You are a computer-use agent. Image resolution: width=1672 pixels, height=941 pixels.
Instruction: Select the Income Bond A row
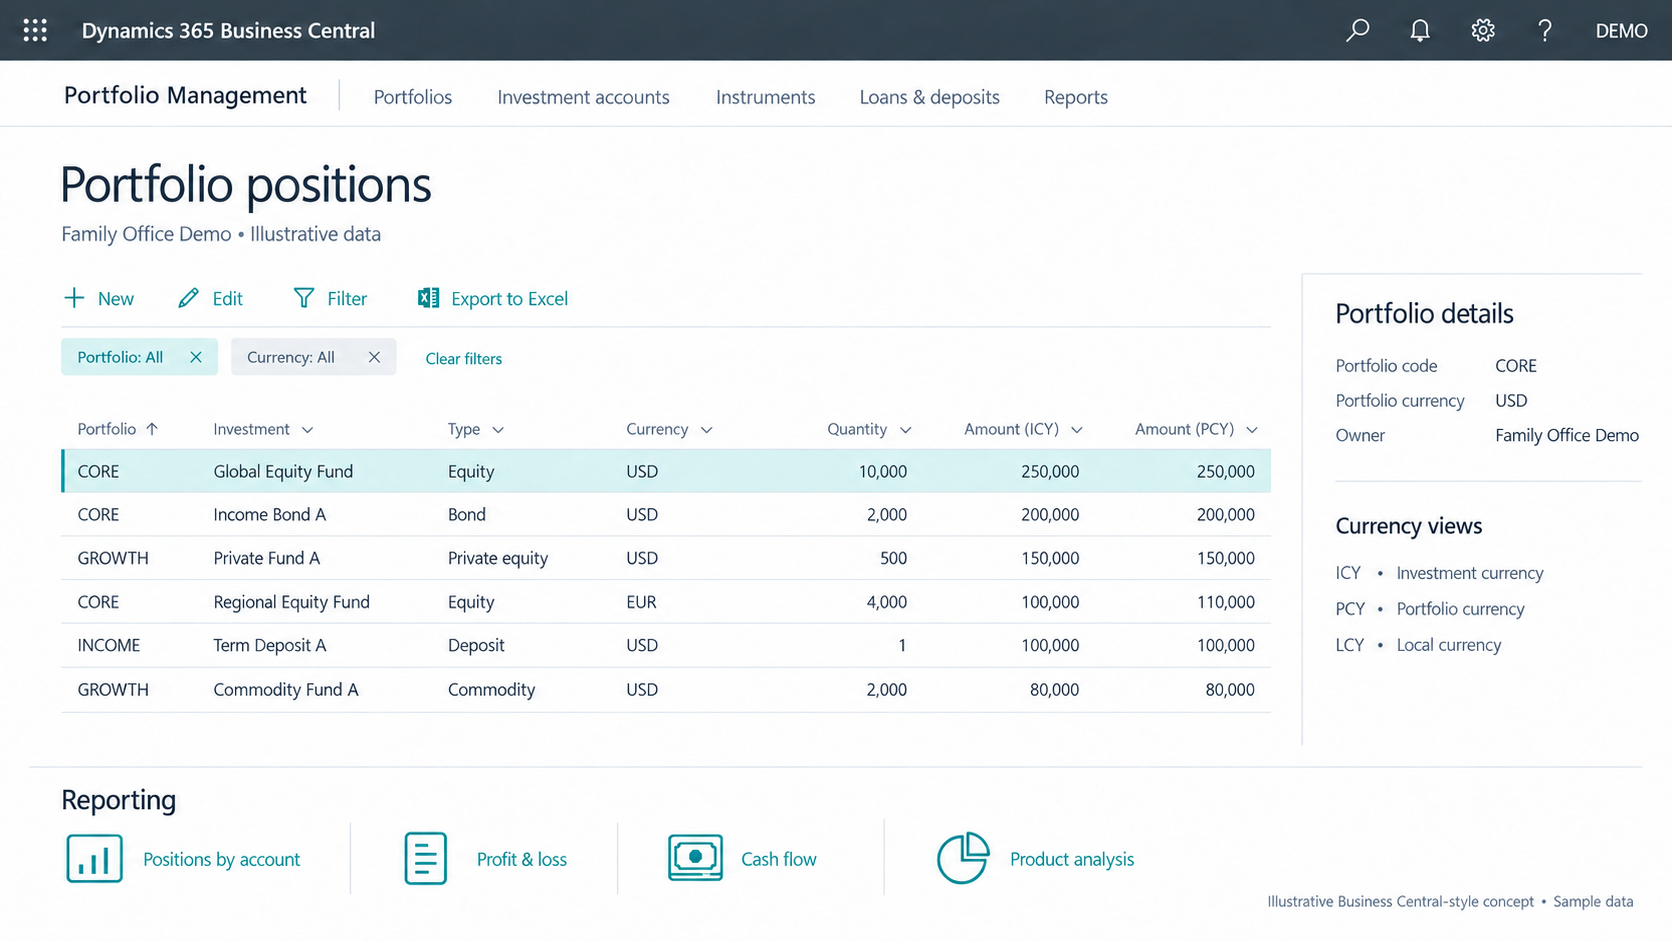tap(666, 515)
